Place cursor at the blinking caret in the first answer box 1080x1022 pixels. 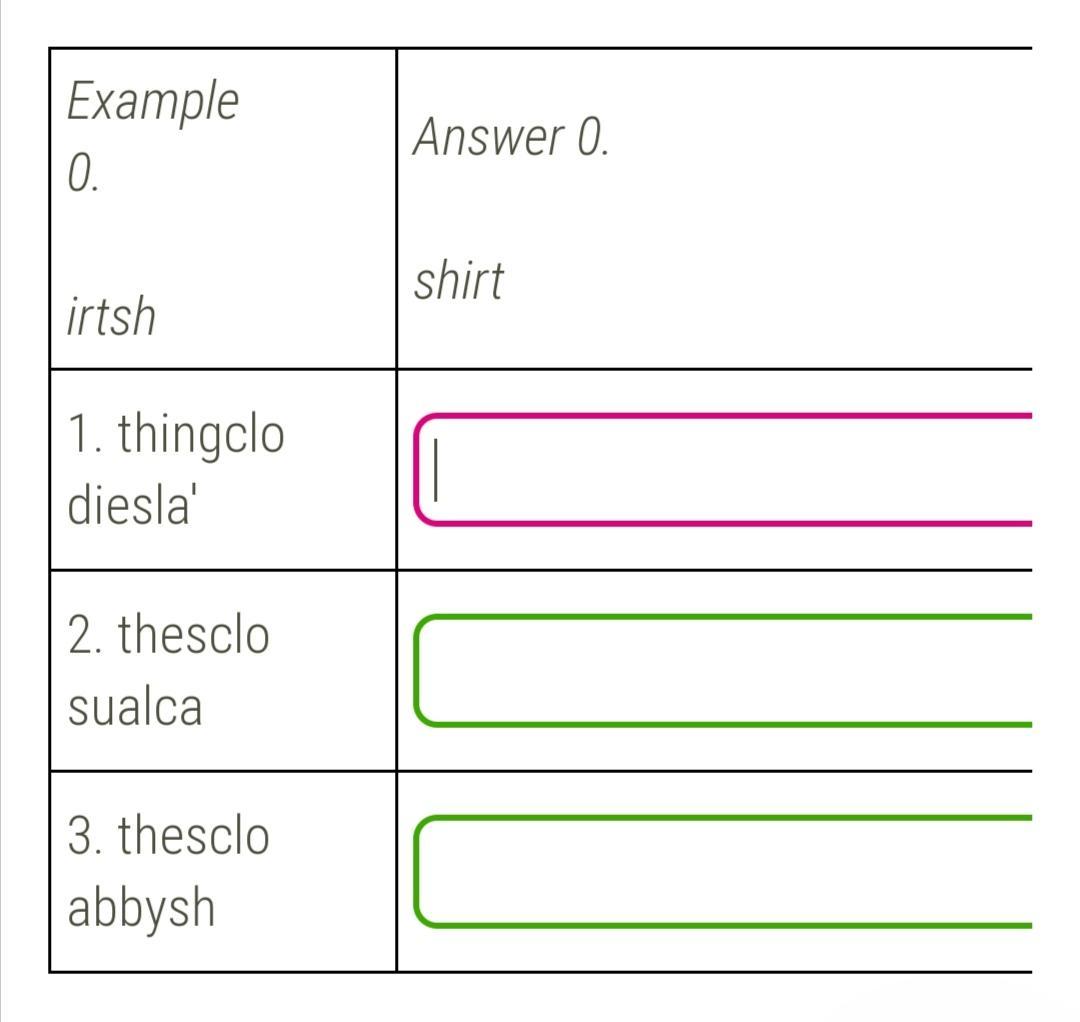click(437, 474)
